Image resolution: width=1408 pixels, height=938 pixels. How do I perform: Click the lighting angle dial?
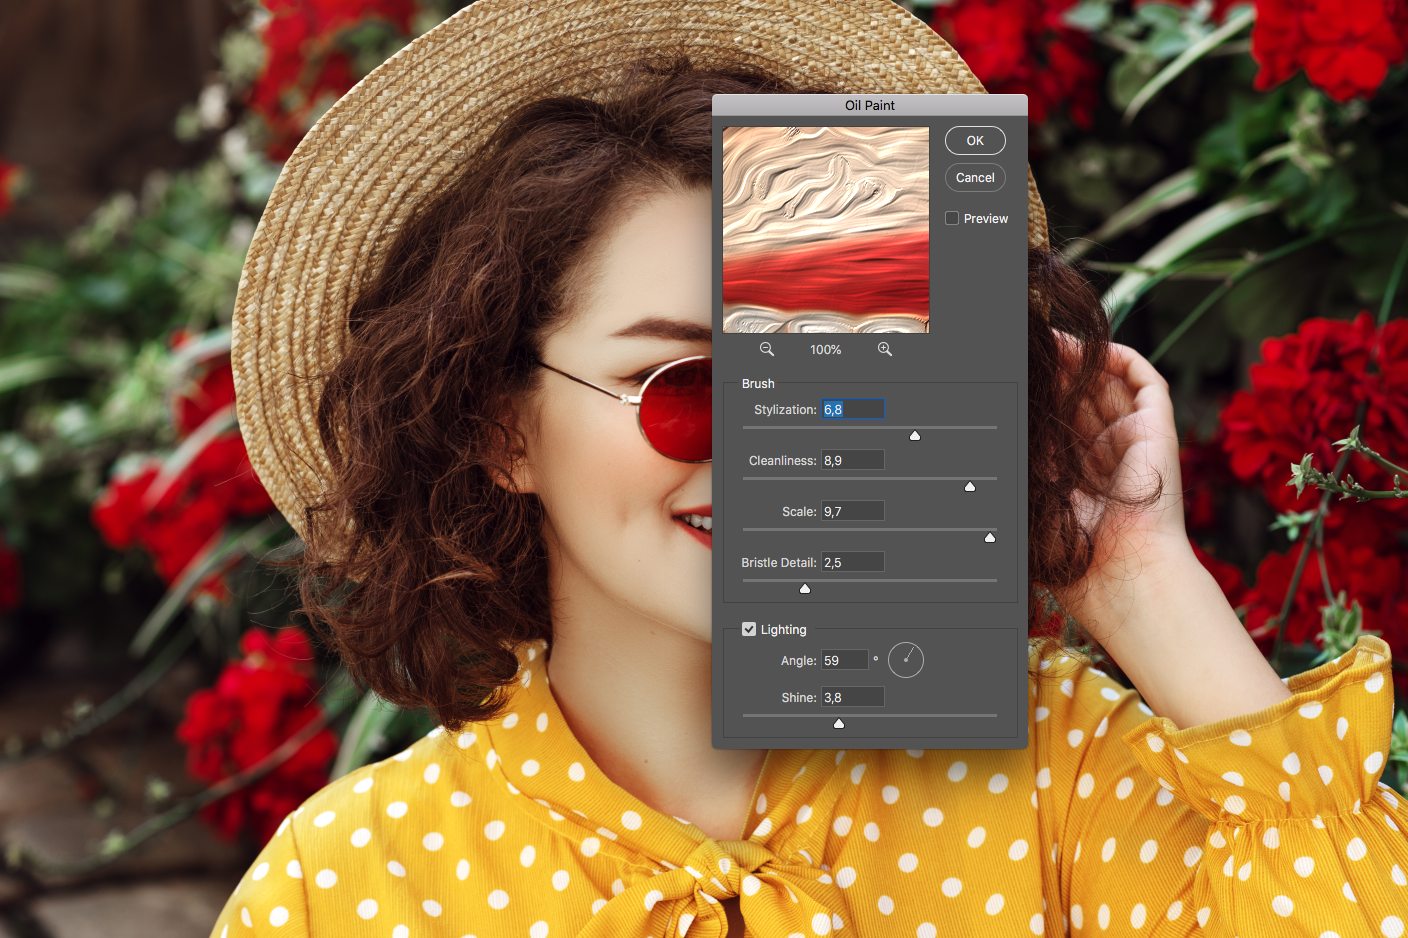tap(906, 660)
